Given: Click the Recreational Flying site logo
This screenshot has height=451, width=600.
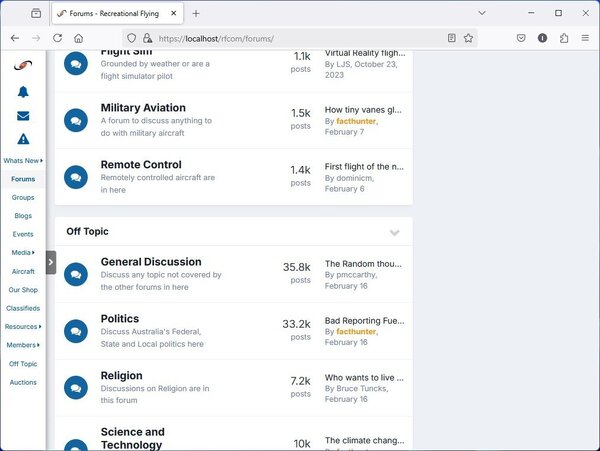Looking at the screenshot, I should 23,66.
